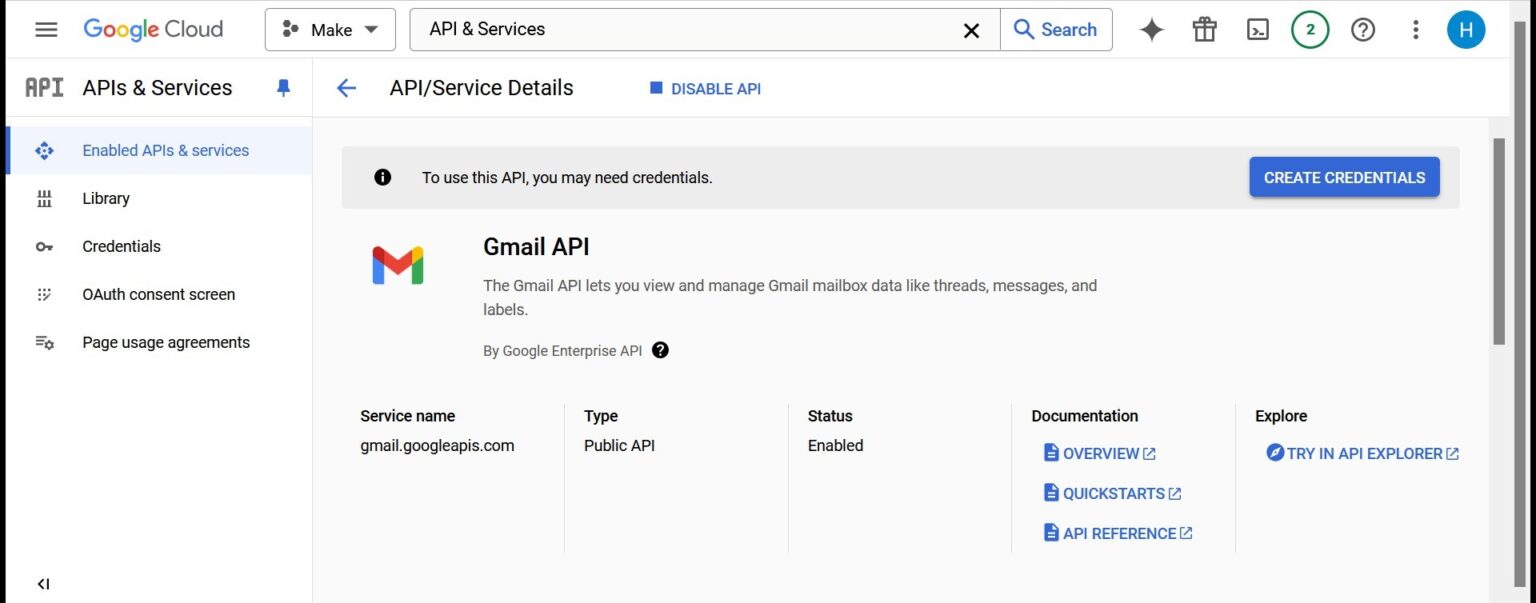The height and width of the screenshot is (603, 1536).
Task: Open the navigation hamburger menu
Action: tap(45, 29)
